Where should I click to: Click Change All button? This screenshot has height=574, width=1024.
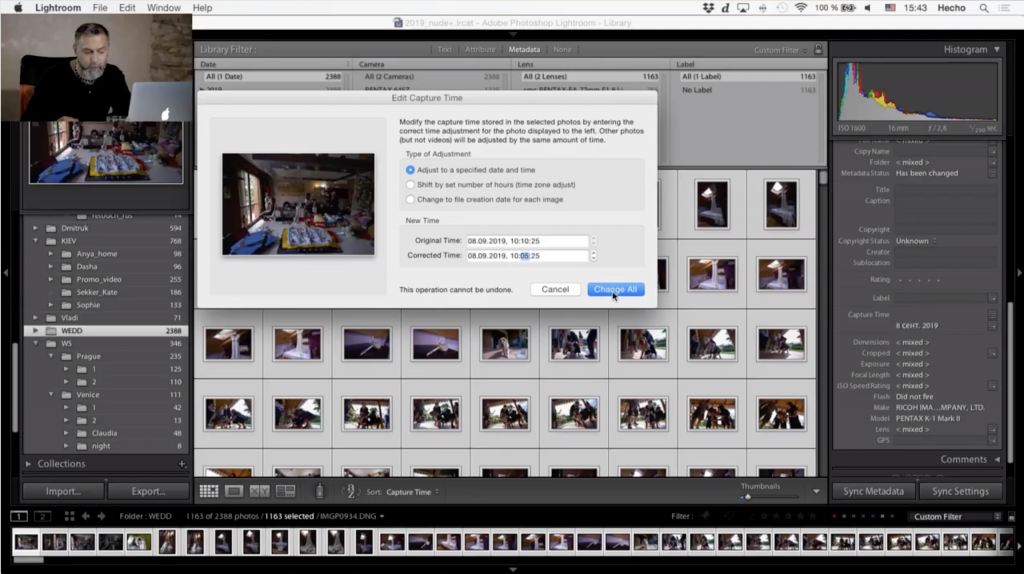(616, 289)
